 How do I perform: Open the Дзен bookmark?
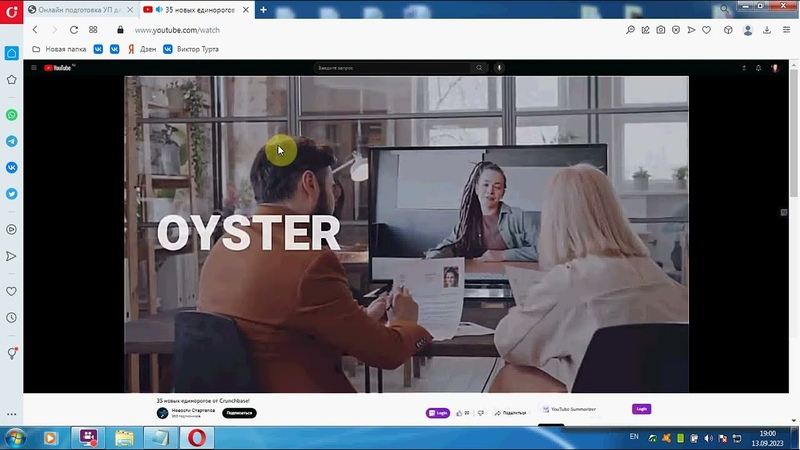coord(142,49)
